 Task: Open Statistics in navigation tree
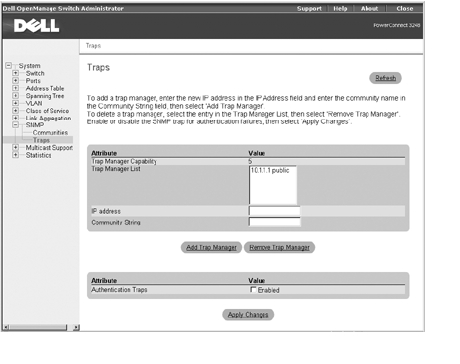(x=39, y=155)
